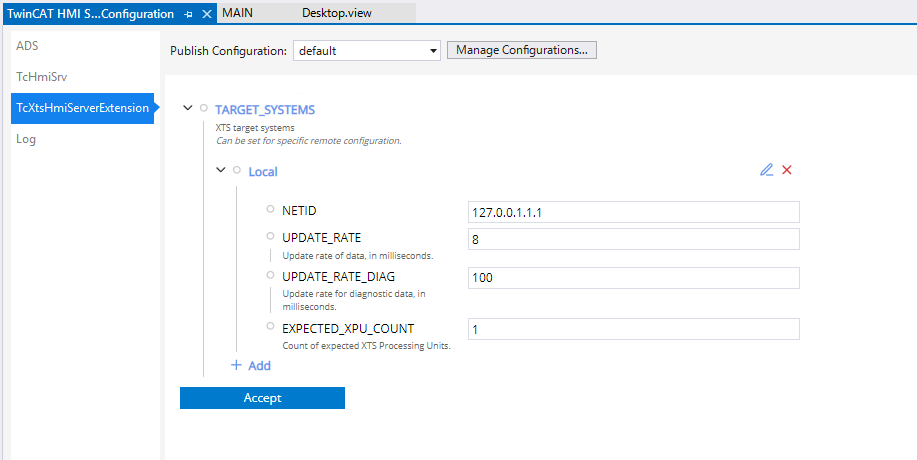
Task: Delete the Local entry with red X
Action: [787, 170]
